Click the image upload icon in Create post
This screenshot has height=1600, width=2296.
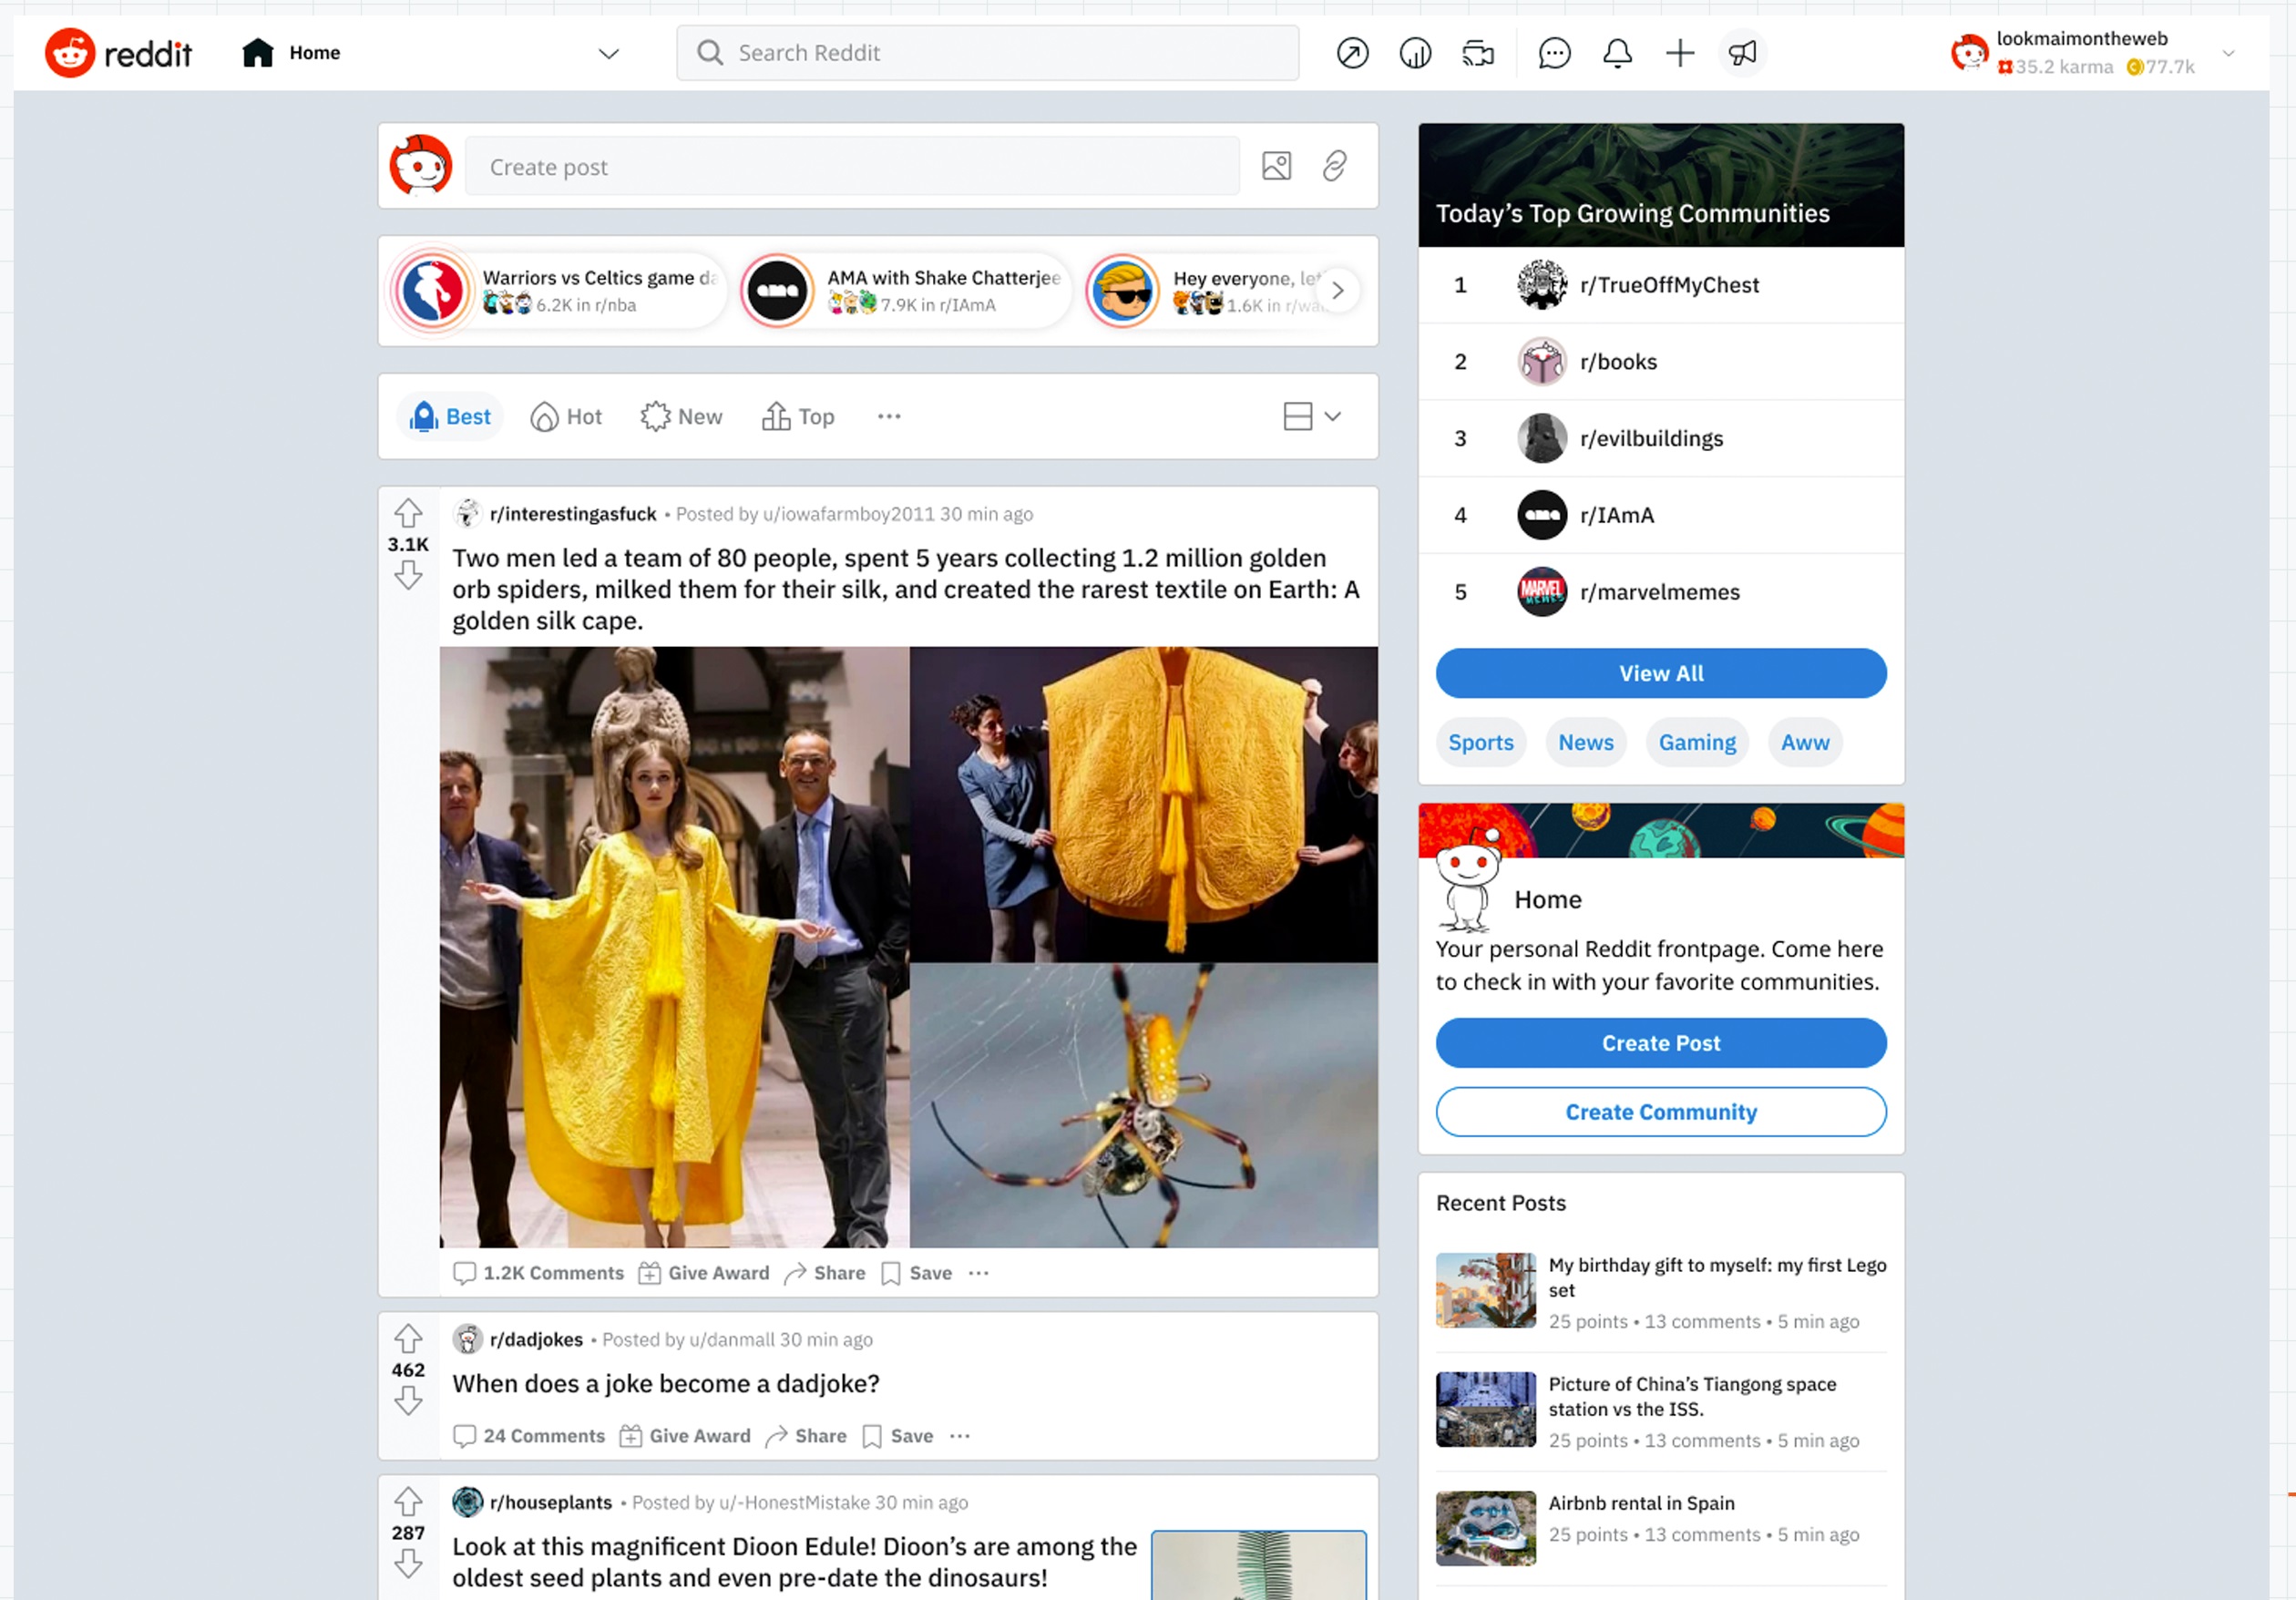(1276, 166)
